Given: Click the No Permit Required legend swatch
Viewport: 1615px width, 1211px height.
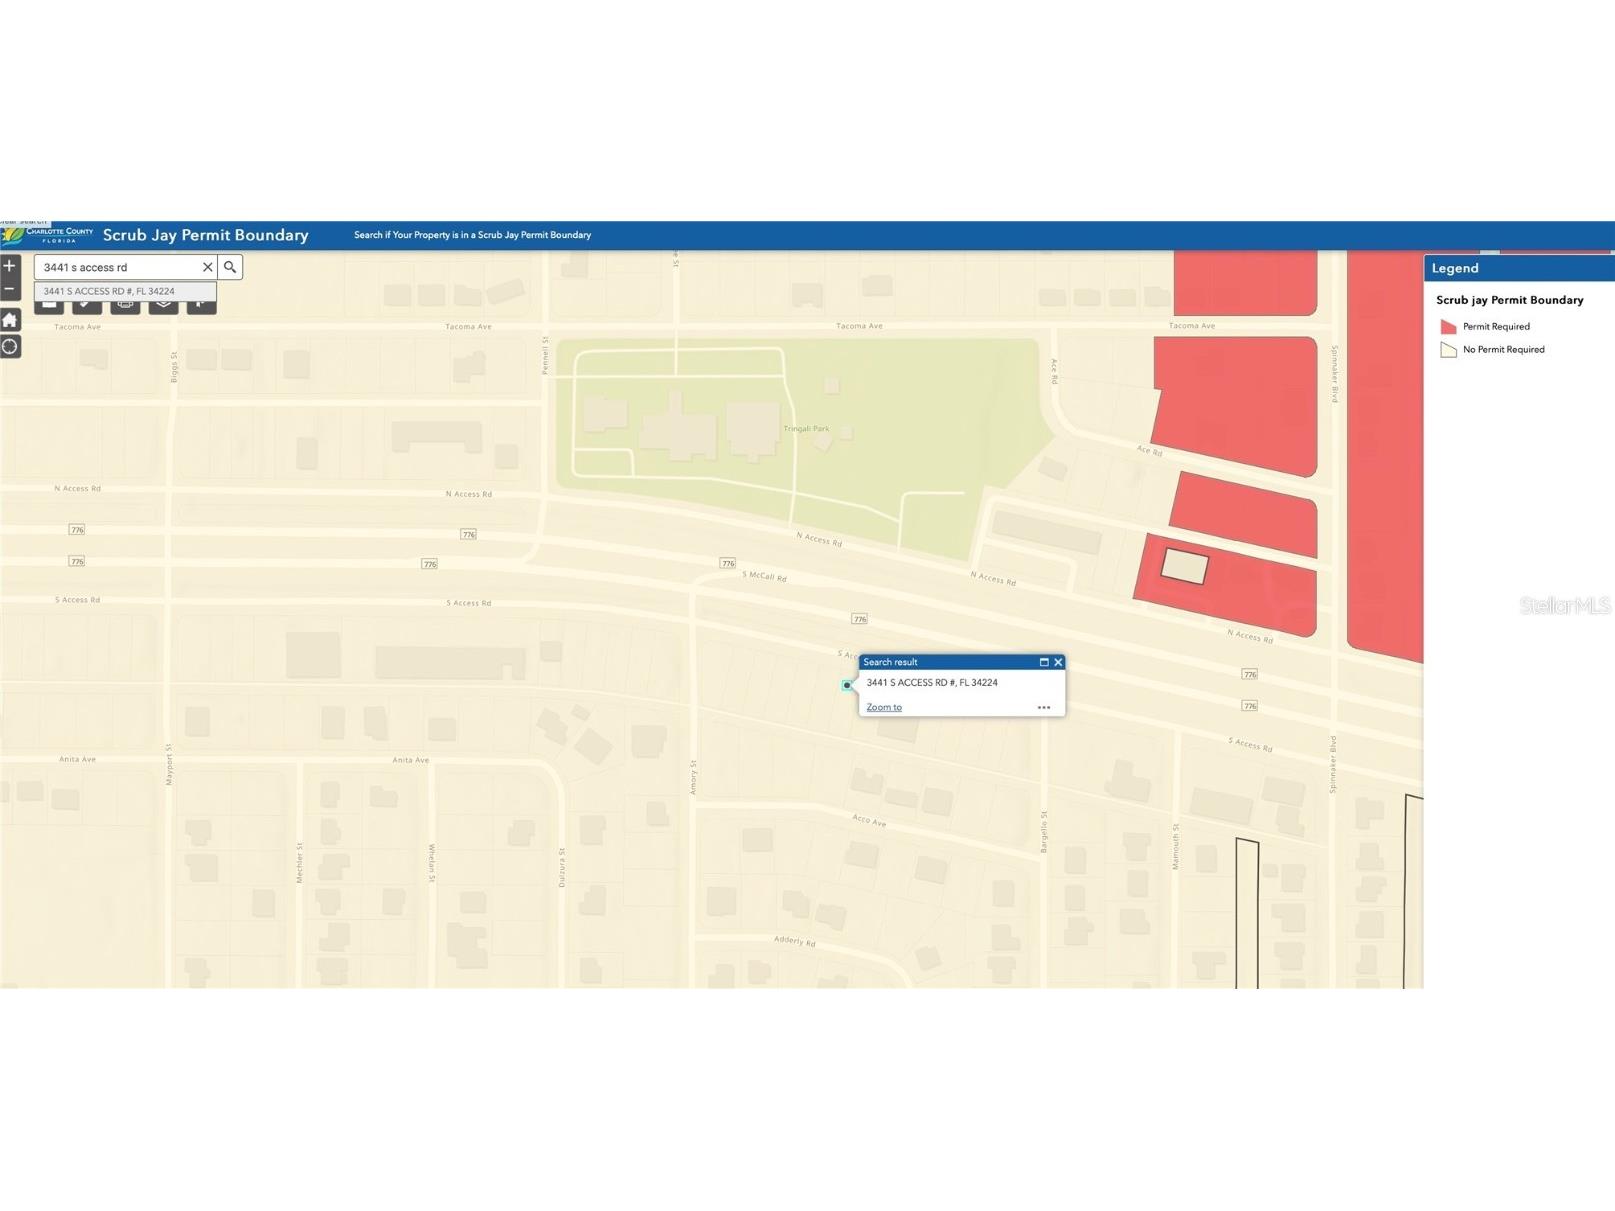Looking at the screenshot, I should pyautogui.click(x=1448, y=350).
